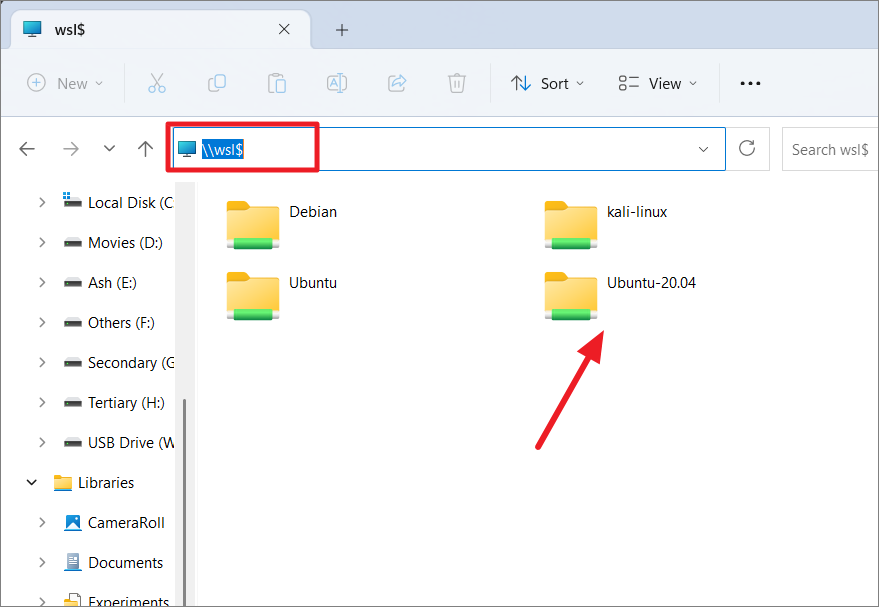Expand the Movies (D:) tree node
879x607 pixels.
[x=42, y=243]
